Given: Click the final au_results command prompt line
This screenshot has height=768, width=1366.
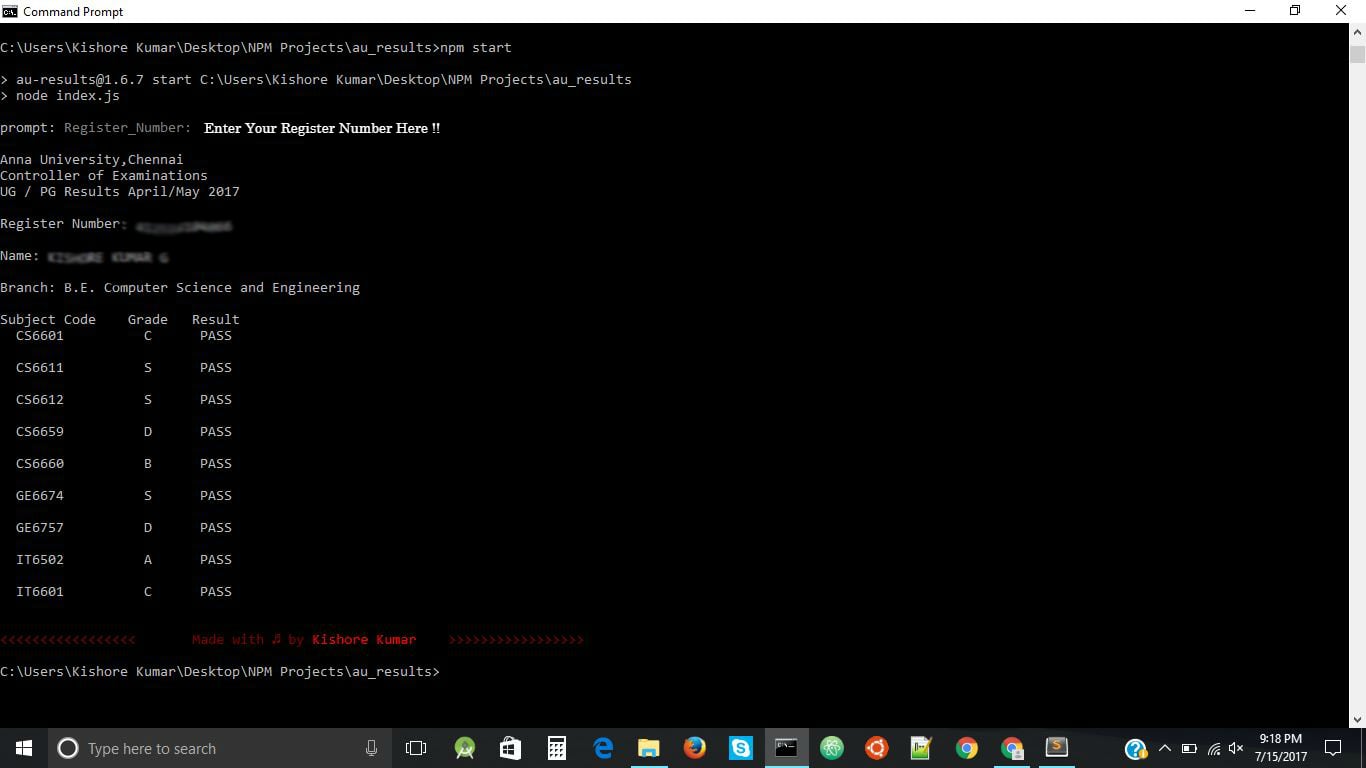Looking at the screenshot, I should click(220, 671).
